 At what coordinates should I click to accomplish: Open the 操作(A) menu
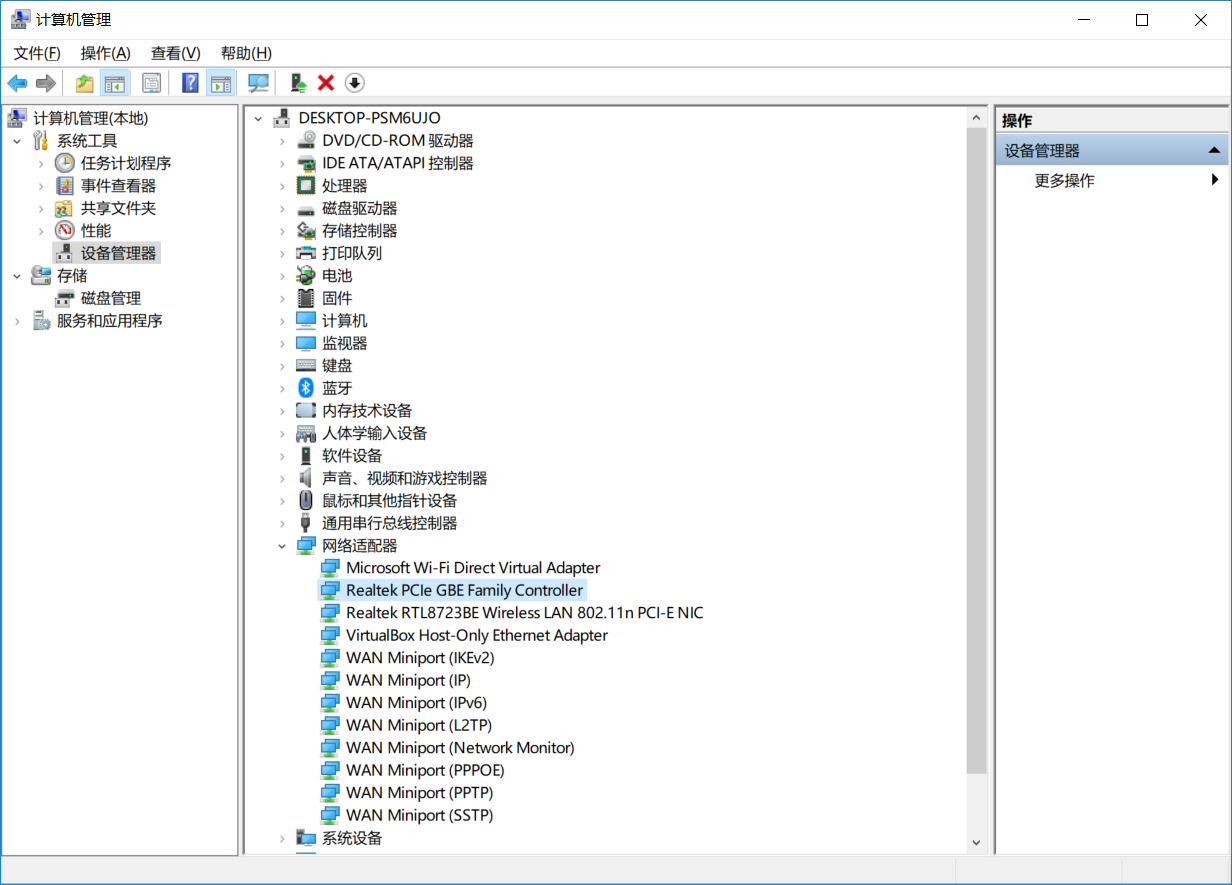[x=106, y=53]
